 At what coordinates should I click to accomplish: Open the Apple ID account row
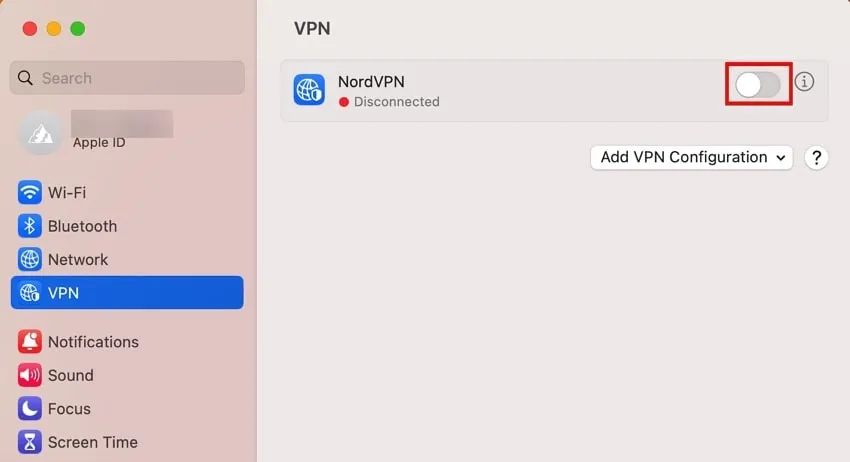[x=120, y=133]
